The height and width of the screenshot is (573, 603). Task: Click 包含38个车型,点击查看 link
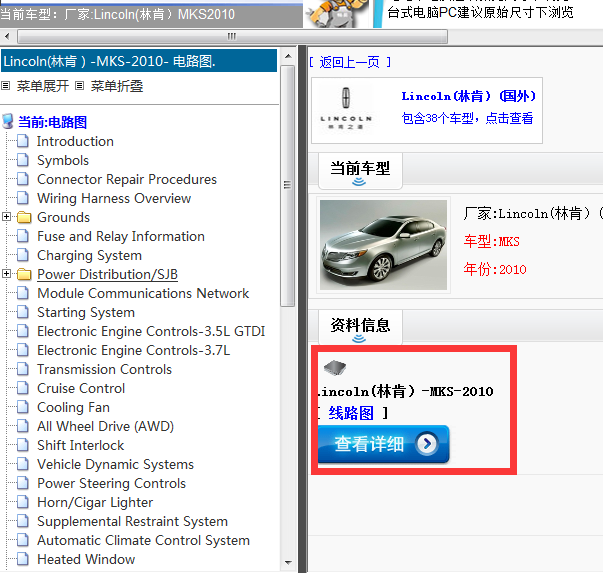point(467,118)
